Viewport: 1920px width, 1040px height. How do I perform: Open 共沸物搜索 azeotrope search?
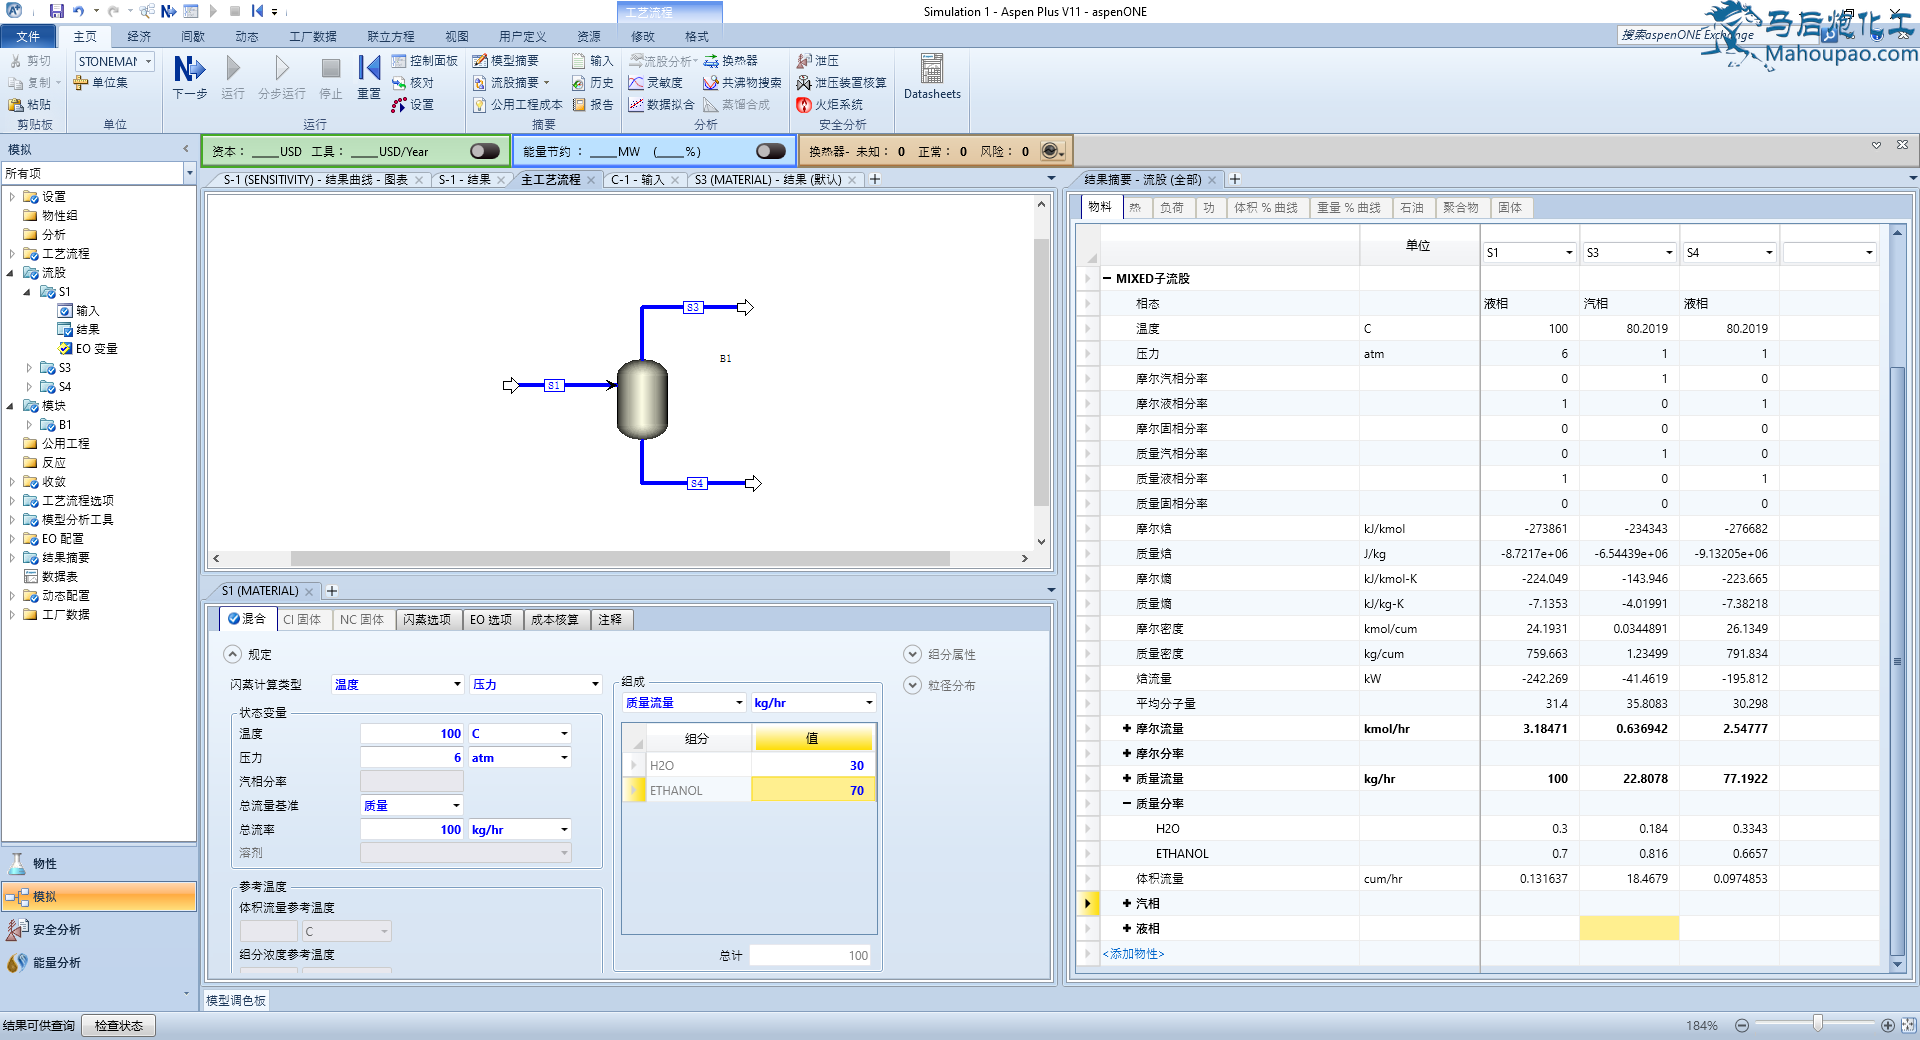tap(742, 83)
